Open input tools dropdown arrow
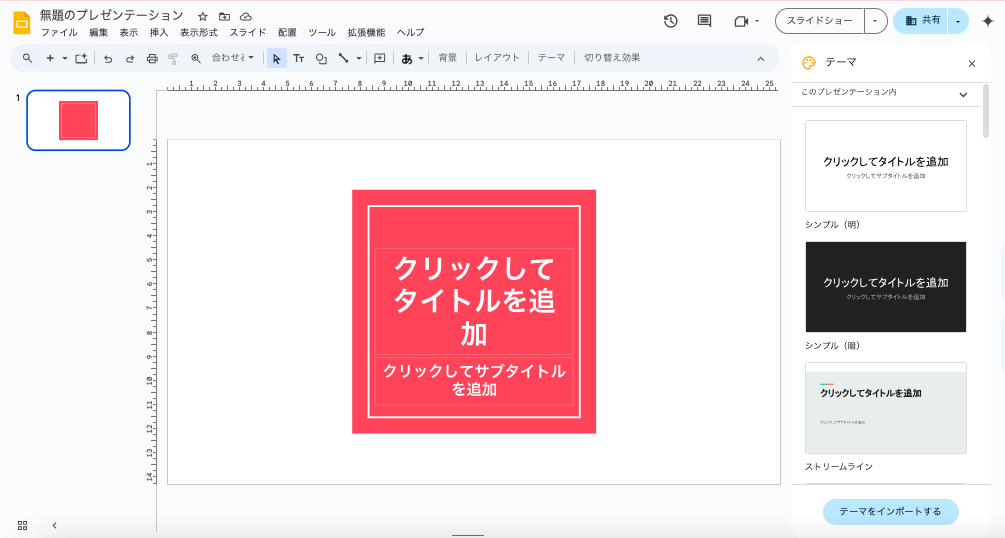 coord(421,58)
